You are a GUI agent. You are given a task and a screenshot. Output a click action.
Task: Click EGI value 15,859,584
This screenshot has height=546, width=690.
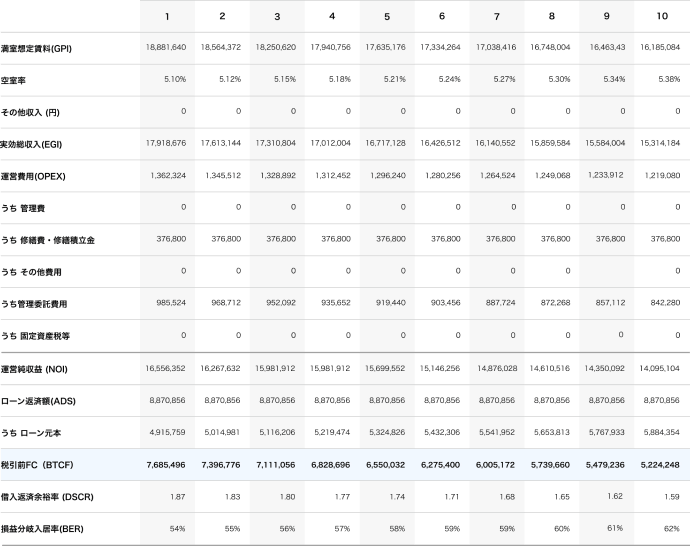(x=550, y=143)
